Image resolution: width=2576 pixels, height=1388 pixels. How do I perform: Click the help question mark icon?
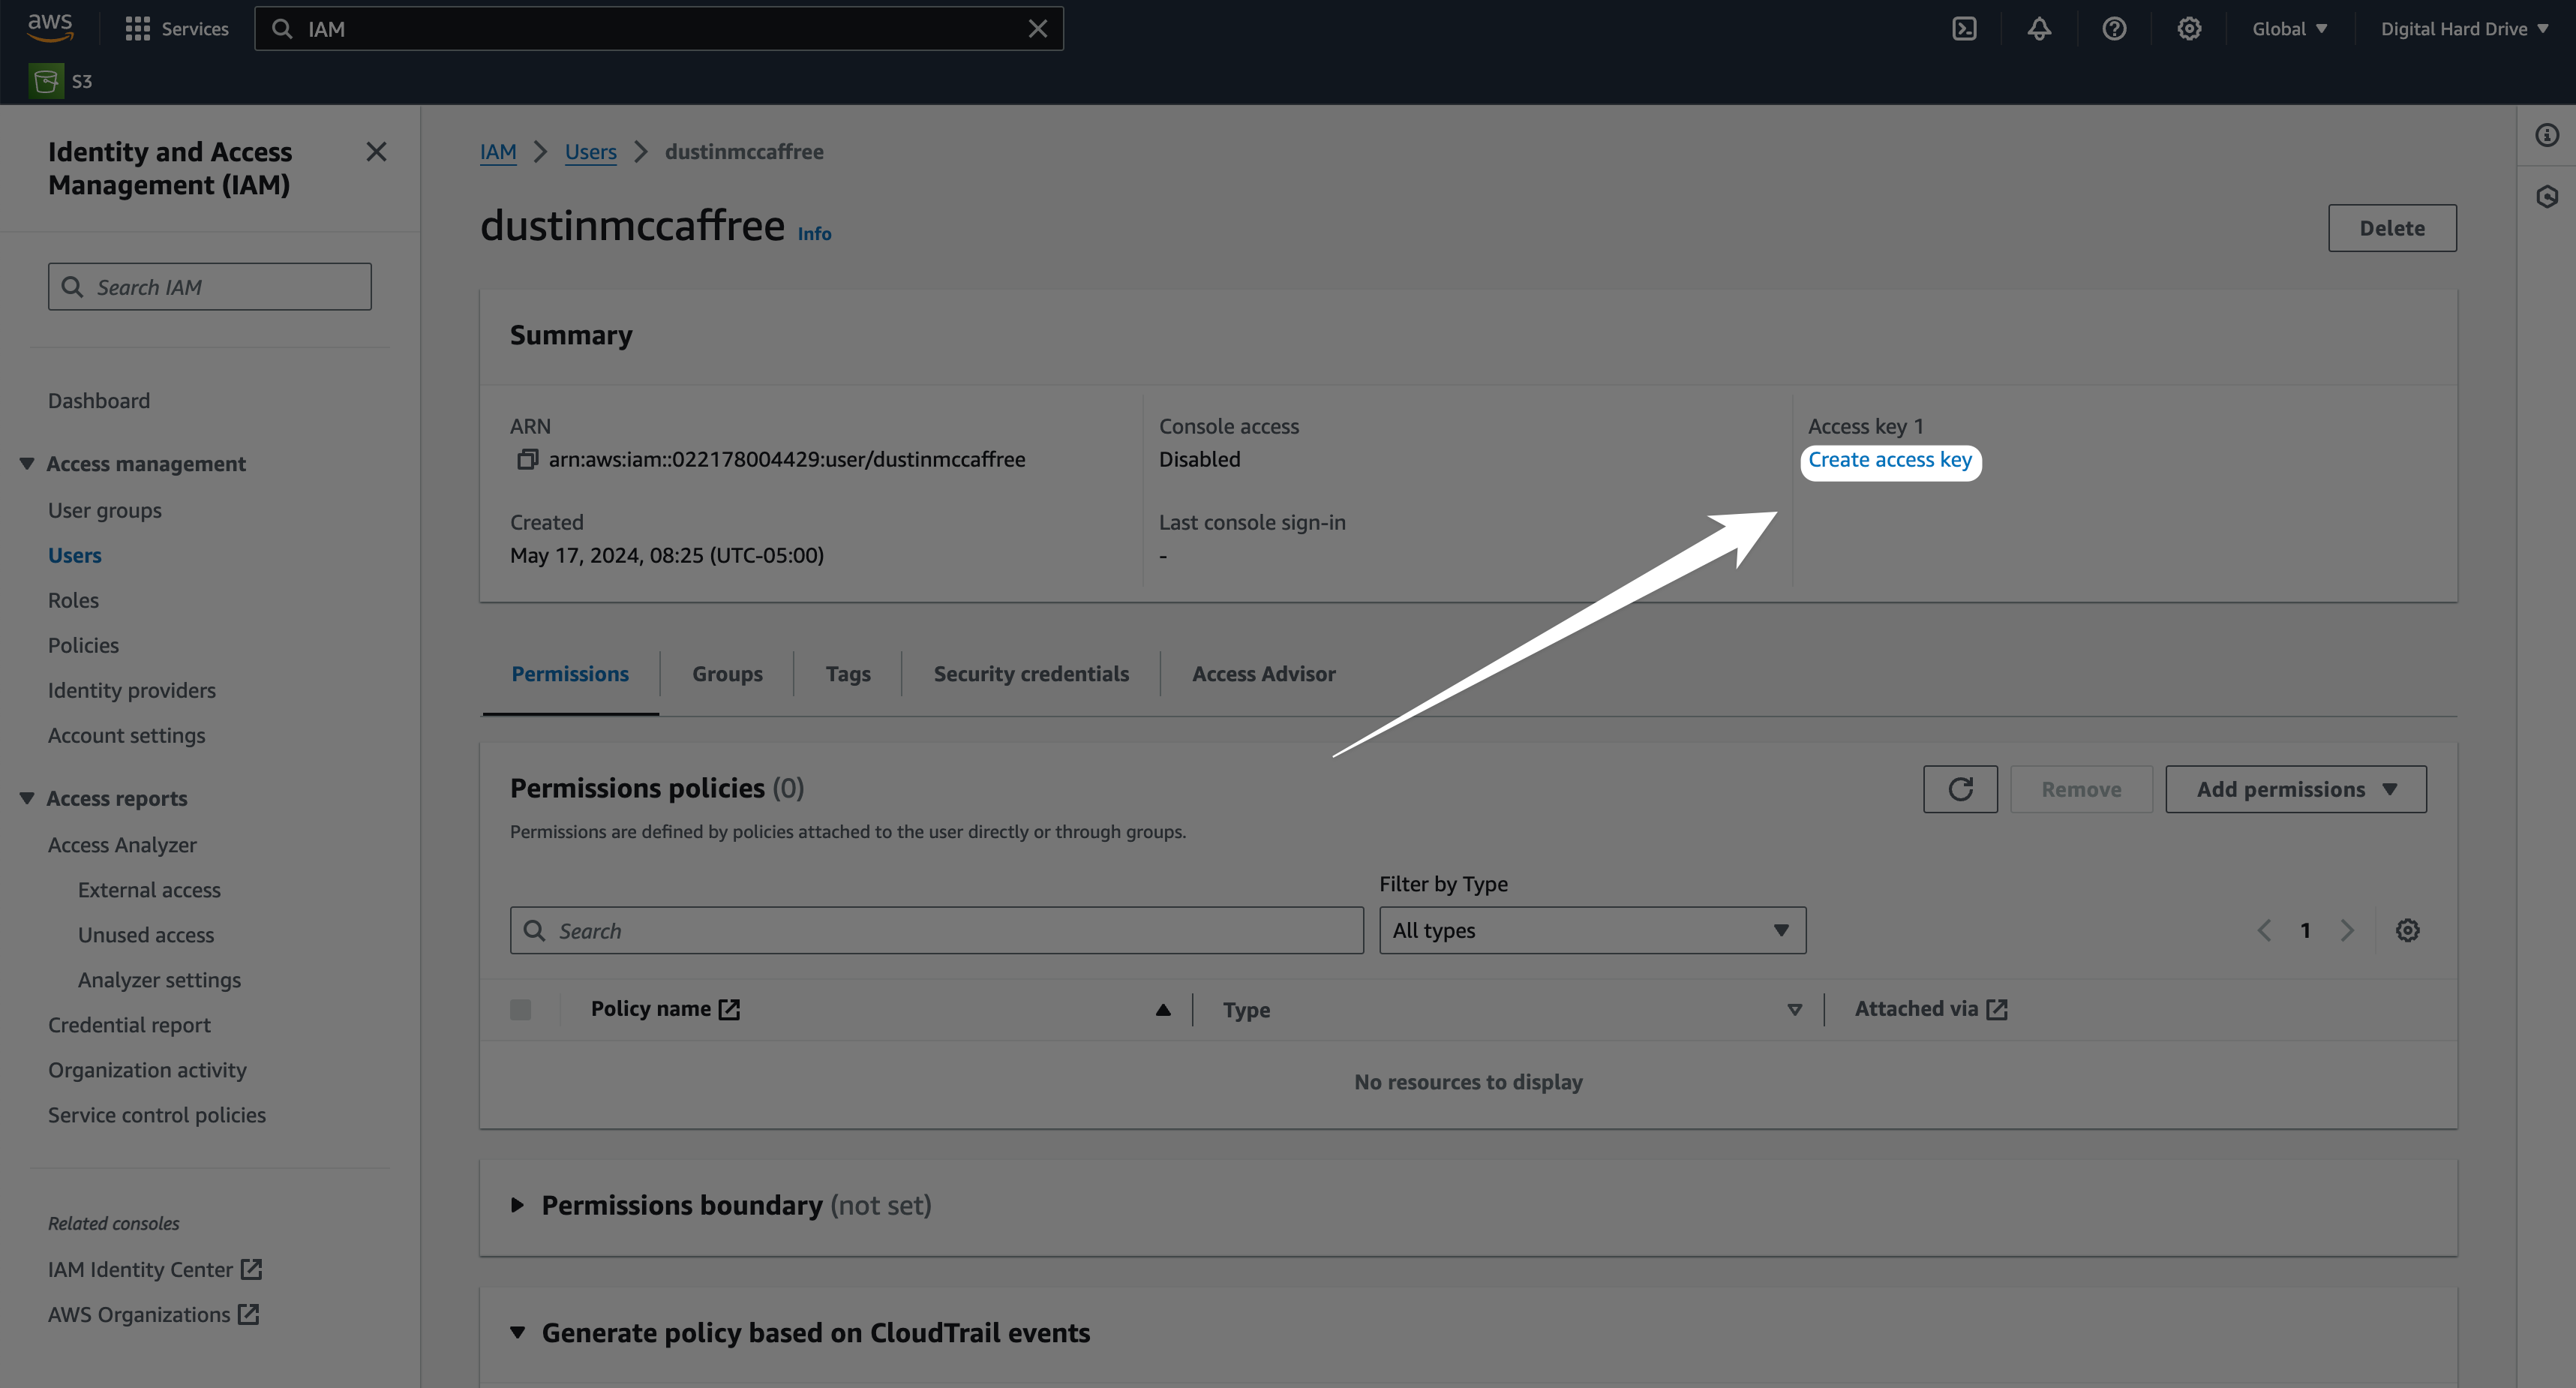click(x=2114, y=29)
